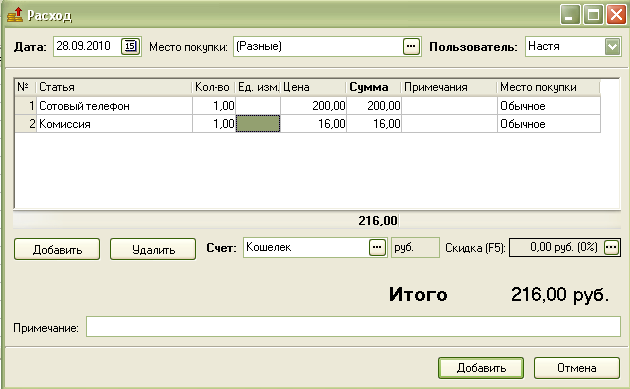Open the Счет browse ellipsis button
Screen dimensions: 630x389
pyautogui.click(x=377, y=248)
